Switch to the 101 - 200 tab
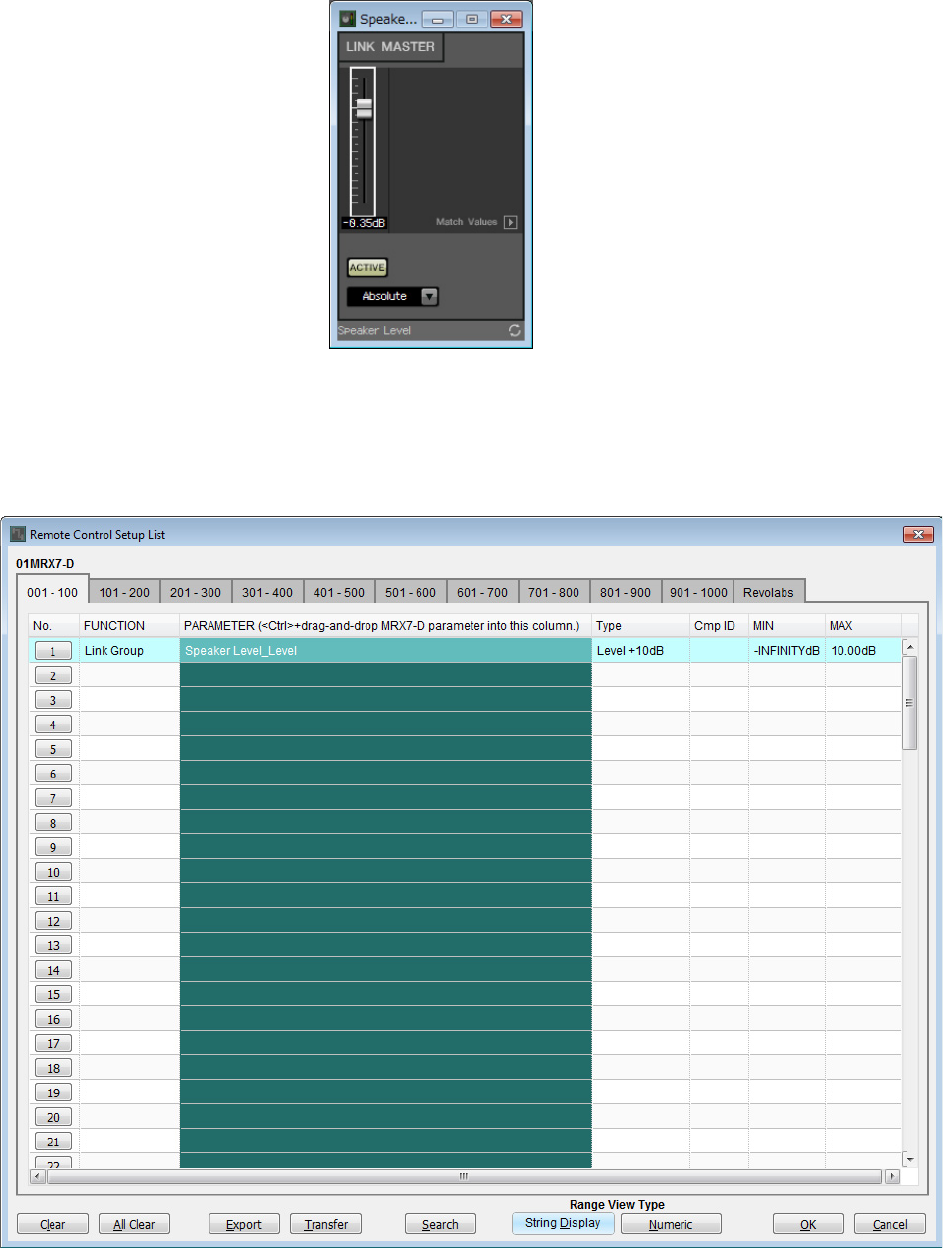 (125, 593)
